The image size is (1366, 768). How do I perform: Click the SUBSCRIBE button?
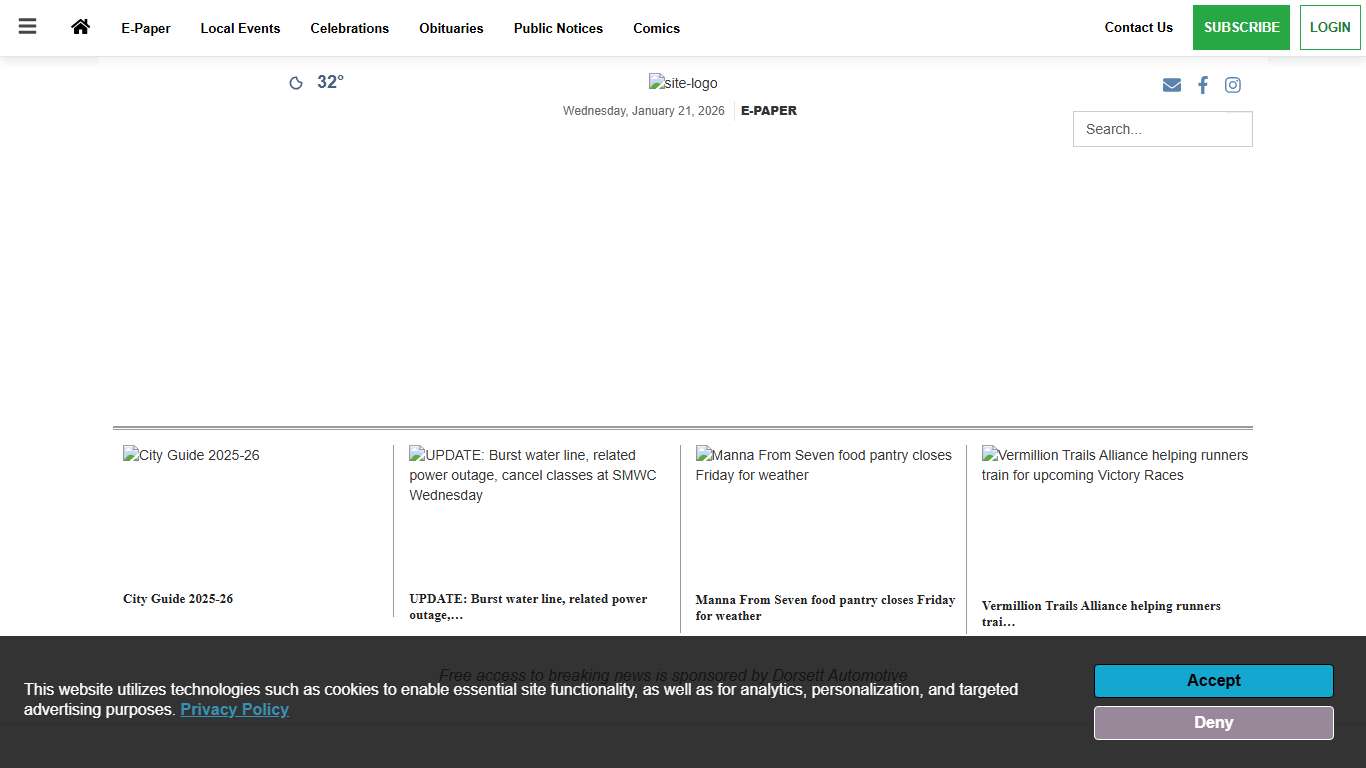pos(1241,27)
